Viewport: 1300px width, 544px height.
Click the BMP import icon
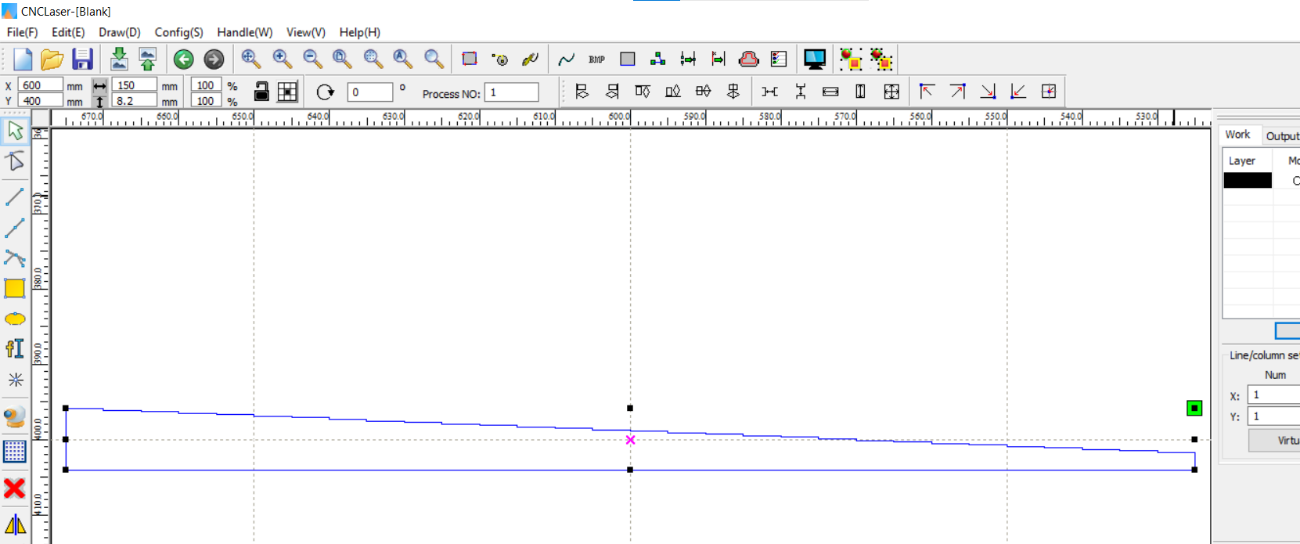tap(597, 59)
